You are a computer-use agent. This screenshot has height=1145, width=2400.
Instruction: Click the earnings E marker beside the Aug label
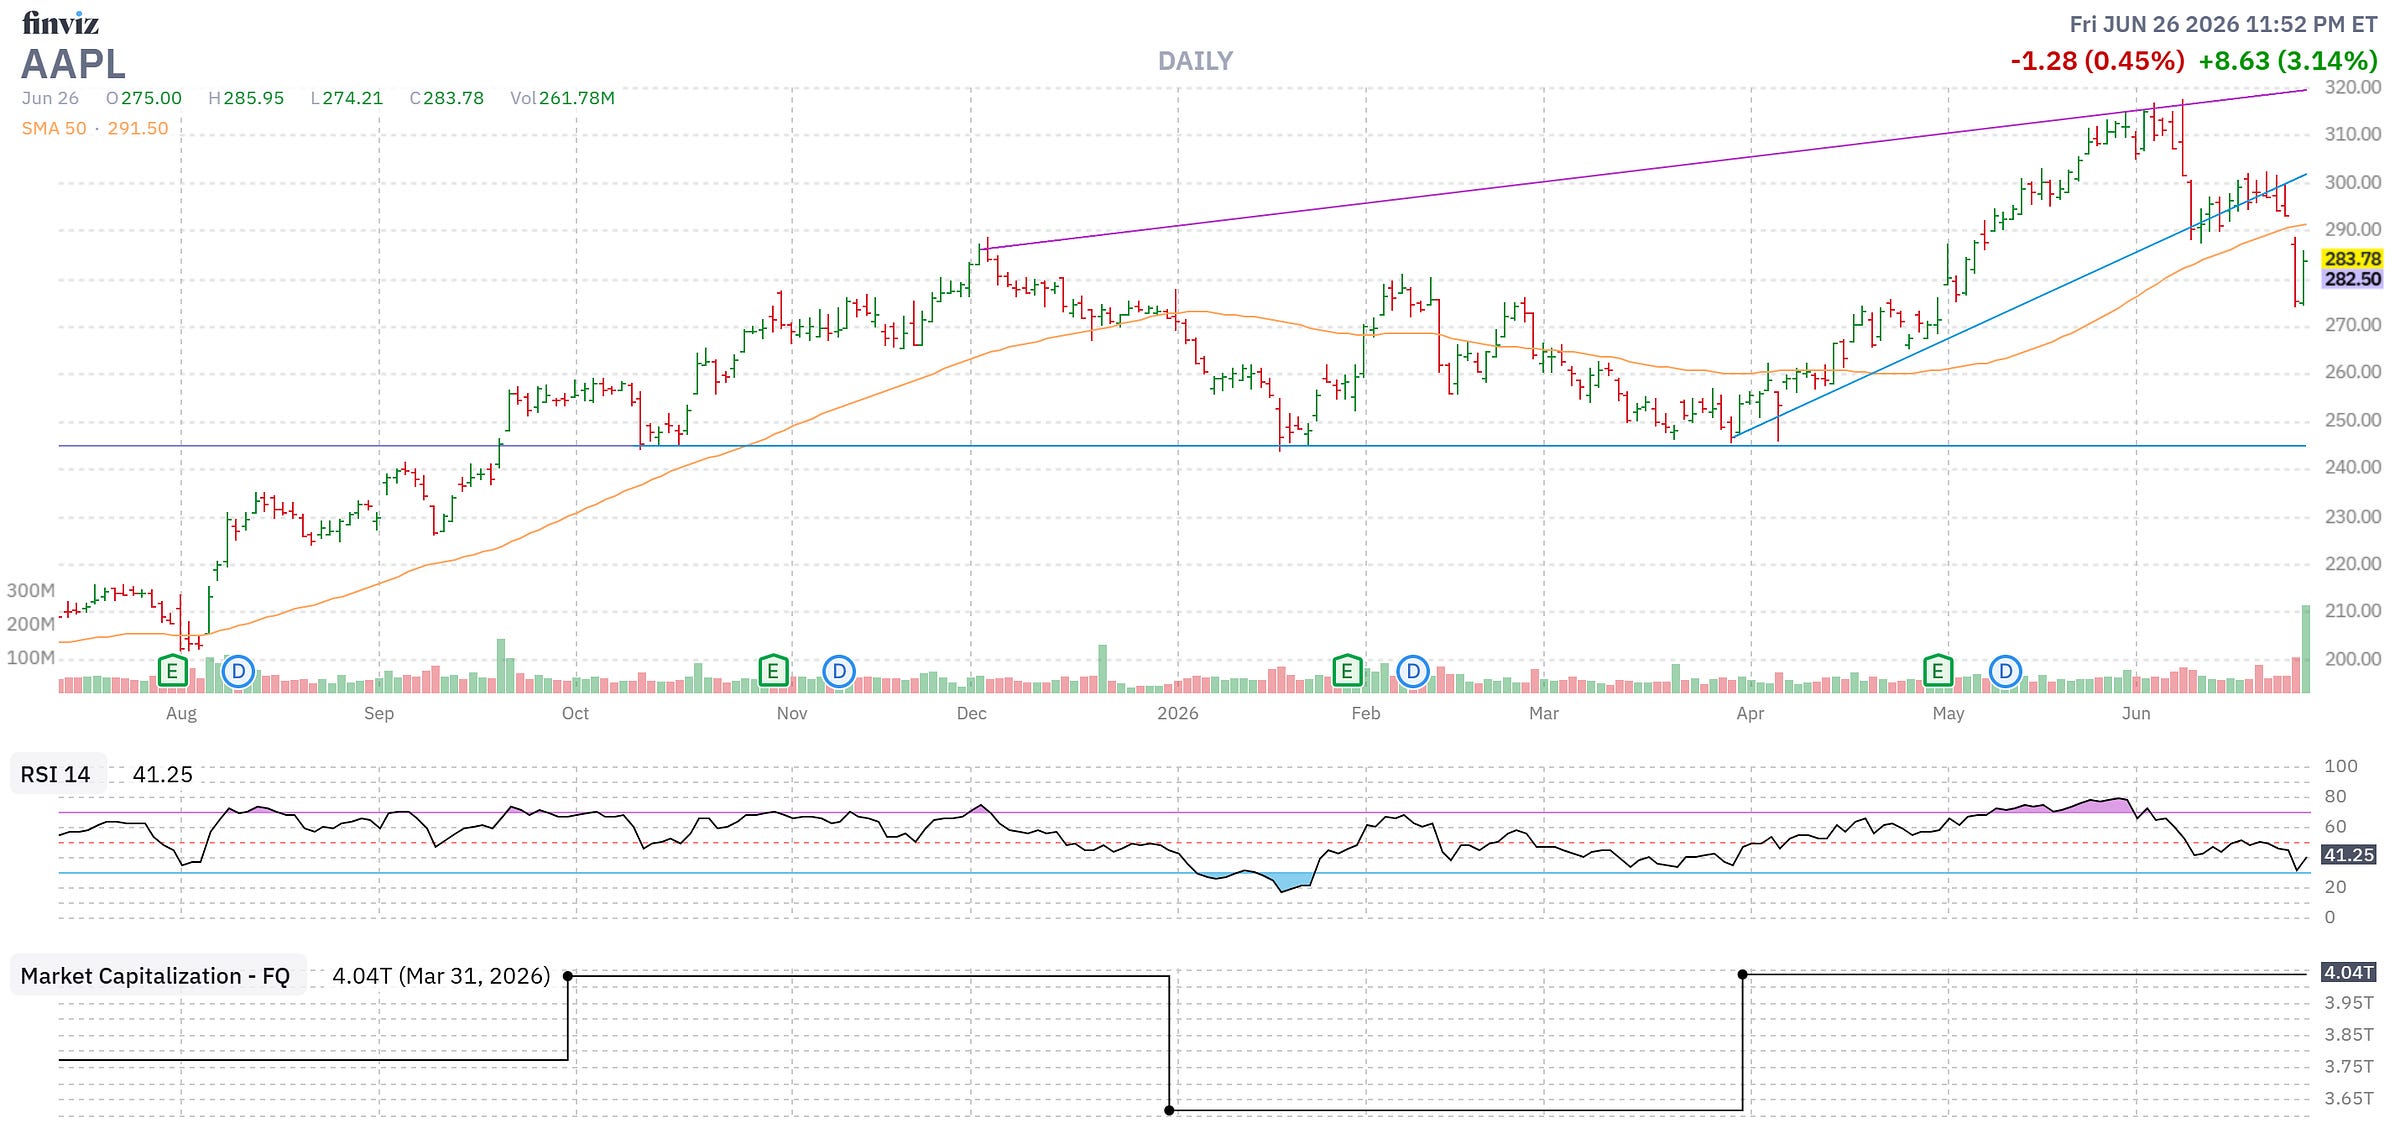pos(172,671)
